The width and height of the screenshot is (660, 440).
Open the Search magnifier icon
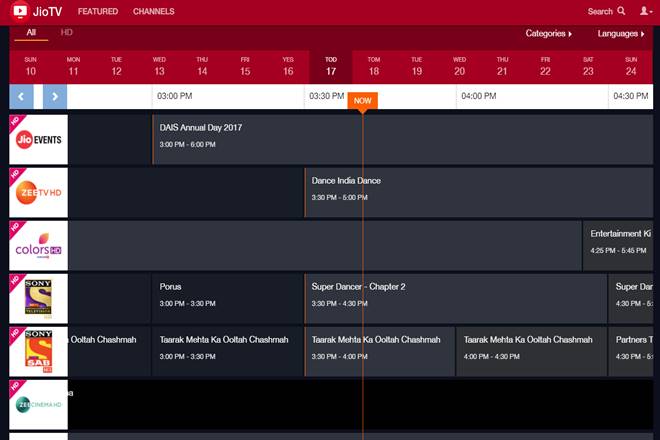point(621,11)
